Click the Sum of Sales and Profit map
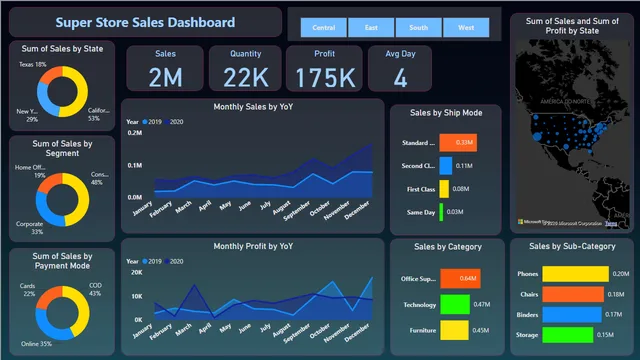Viewport: 640px width, 360px height. point(572,135)
